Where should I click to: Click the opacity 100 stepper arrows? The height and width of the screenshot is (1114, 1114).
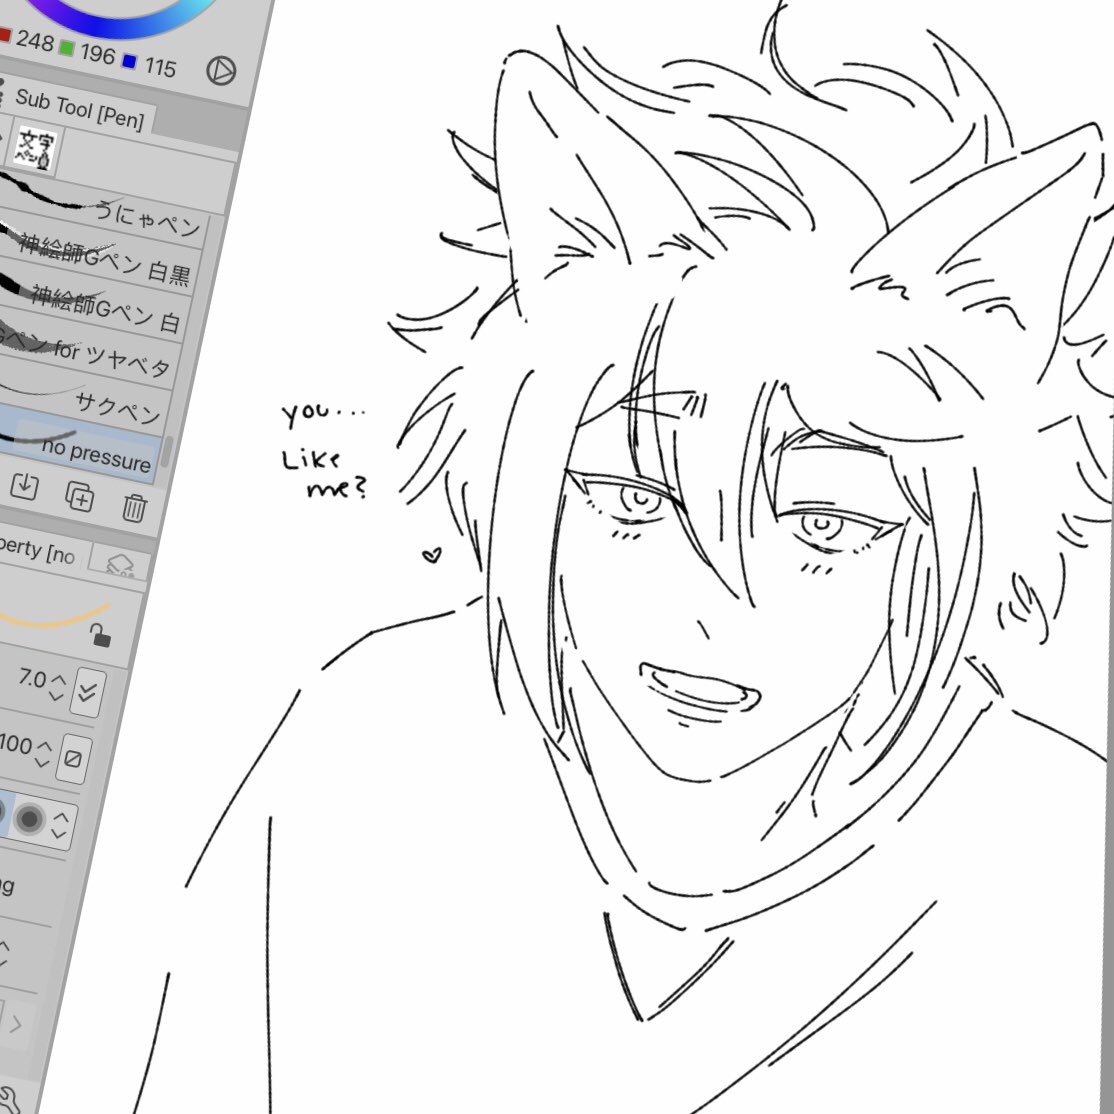point(43,754)
